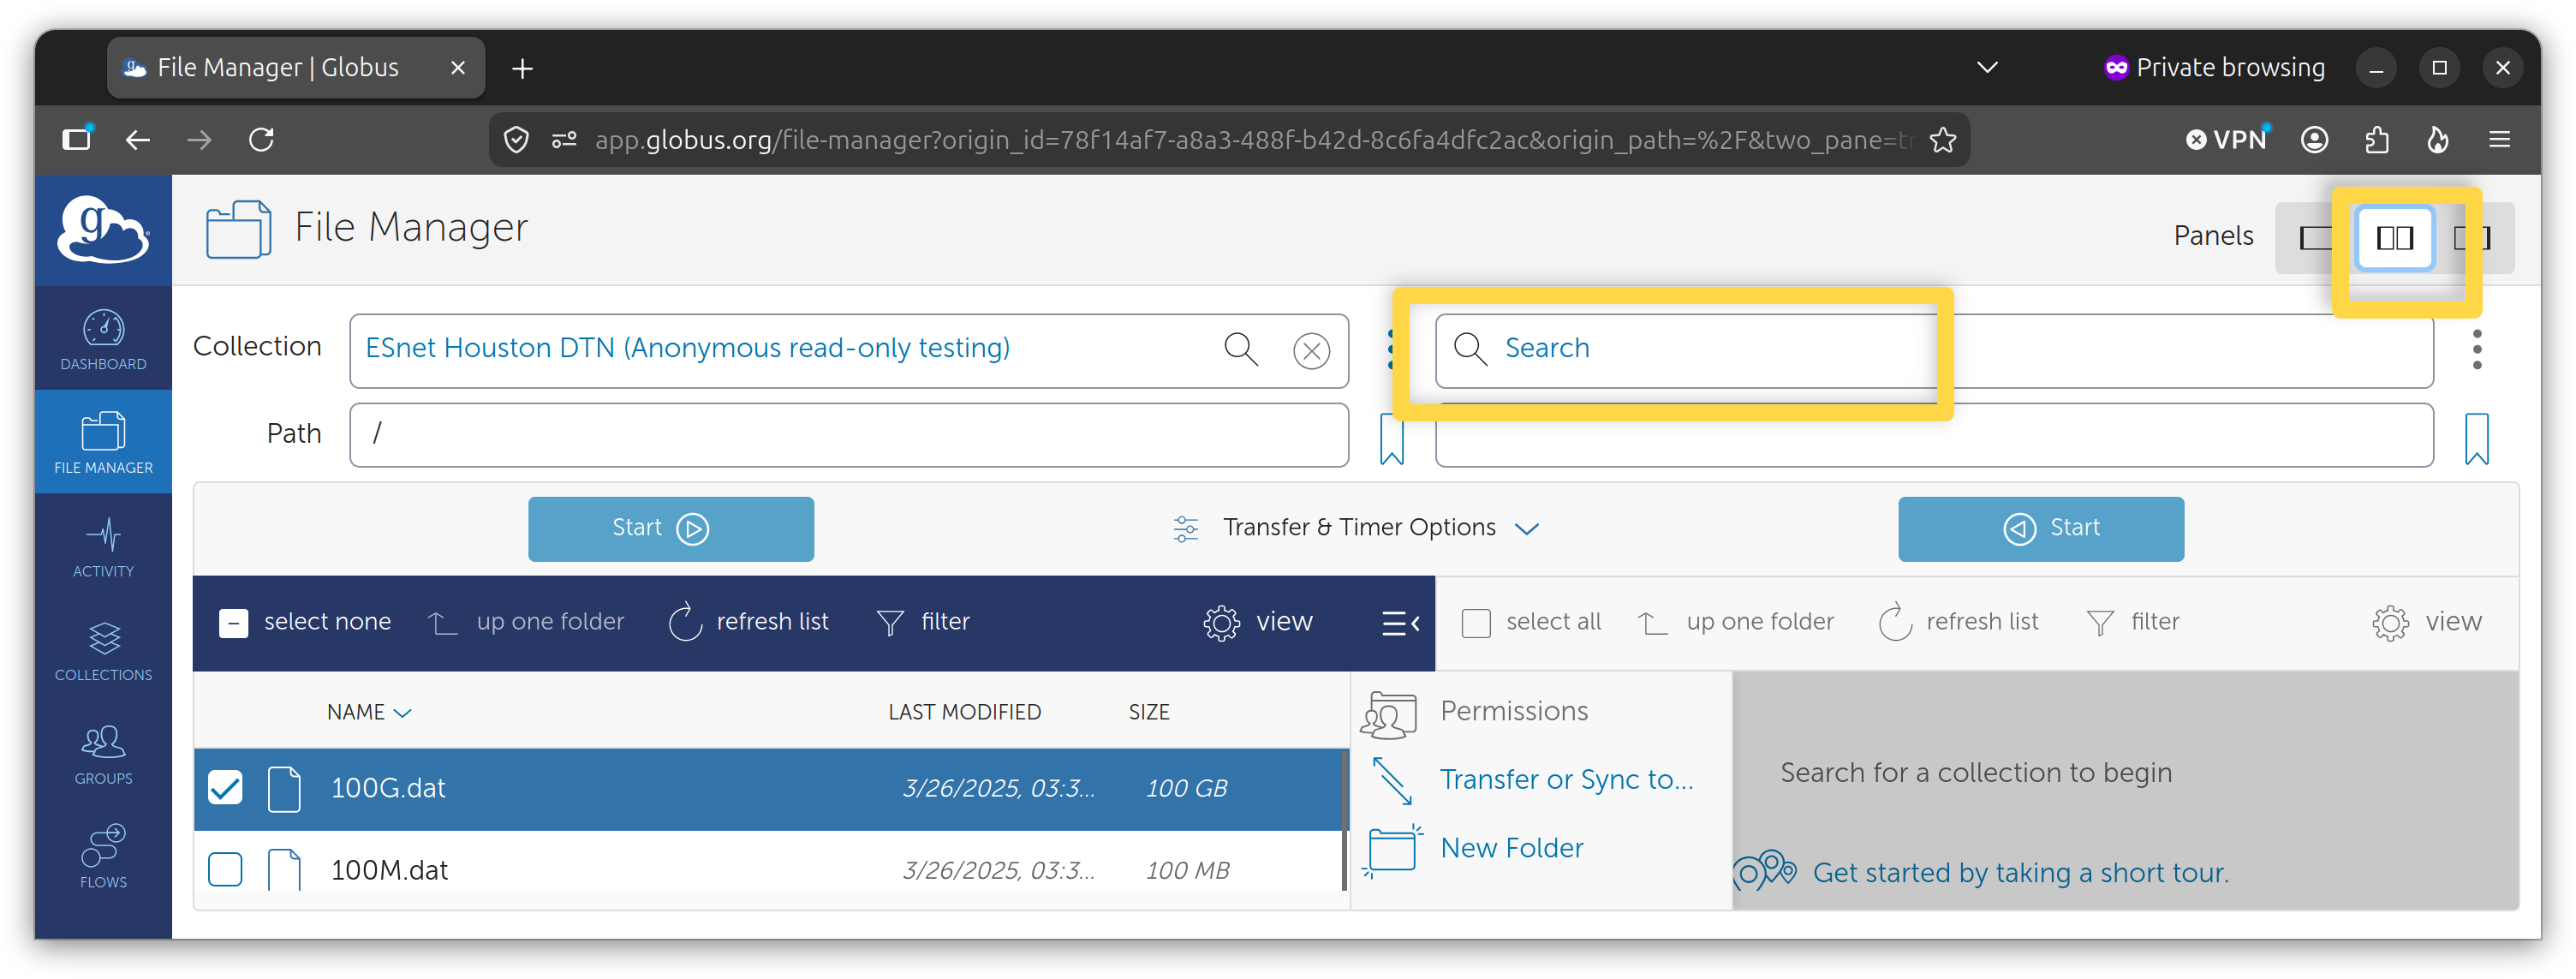Open the Collections sidebar icon

tap(103, 651)
